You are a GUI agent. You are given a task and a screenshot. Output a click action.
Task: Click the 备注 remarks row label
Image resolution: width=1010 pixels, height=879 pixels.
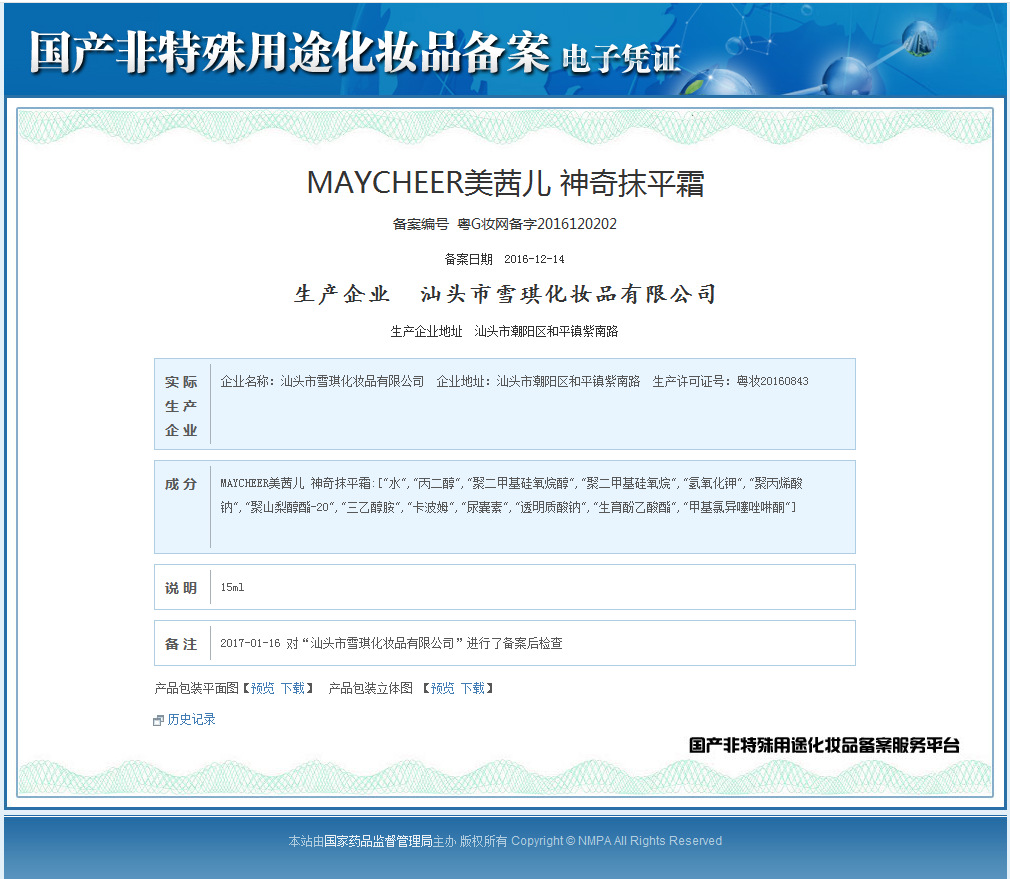pos(181,644)
